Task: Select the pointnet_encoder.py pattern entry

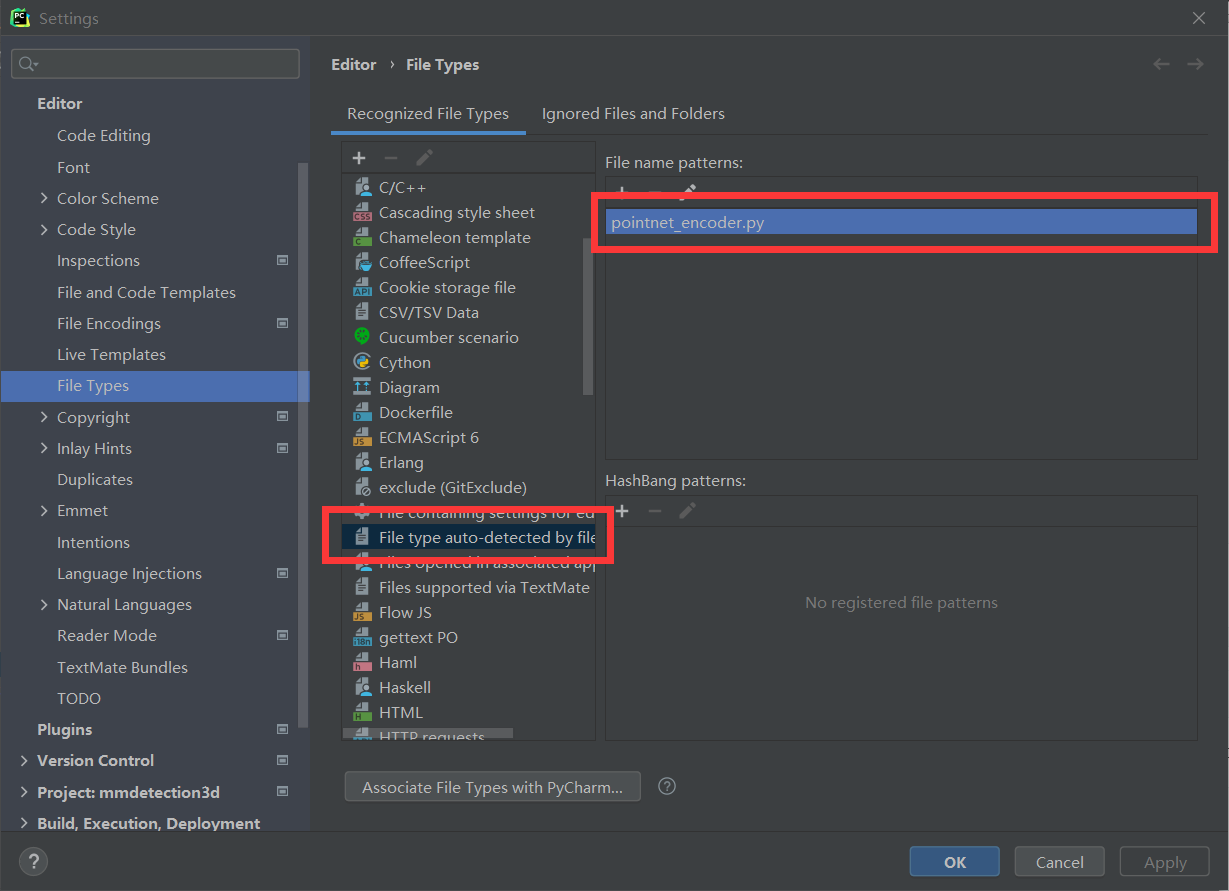Action: [901, 223]
